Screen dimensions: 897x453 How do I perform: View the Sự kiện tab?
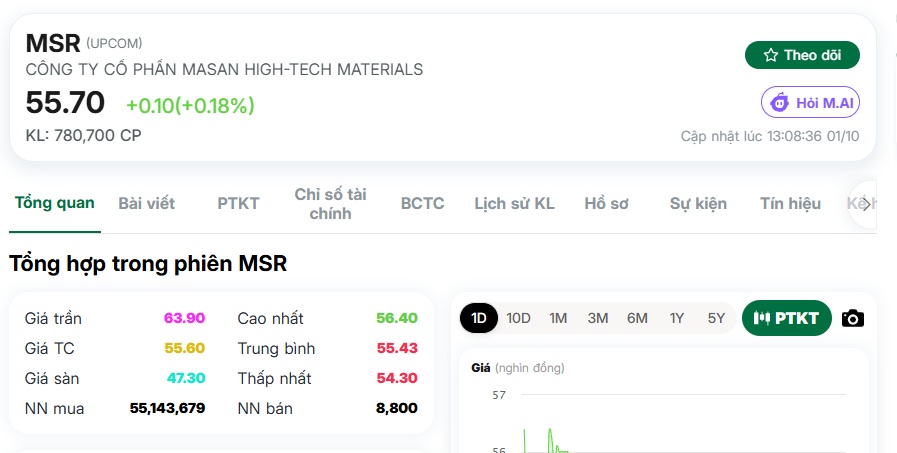click(698, 204)
